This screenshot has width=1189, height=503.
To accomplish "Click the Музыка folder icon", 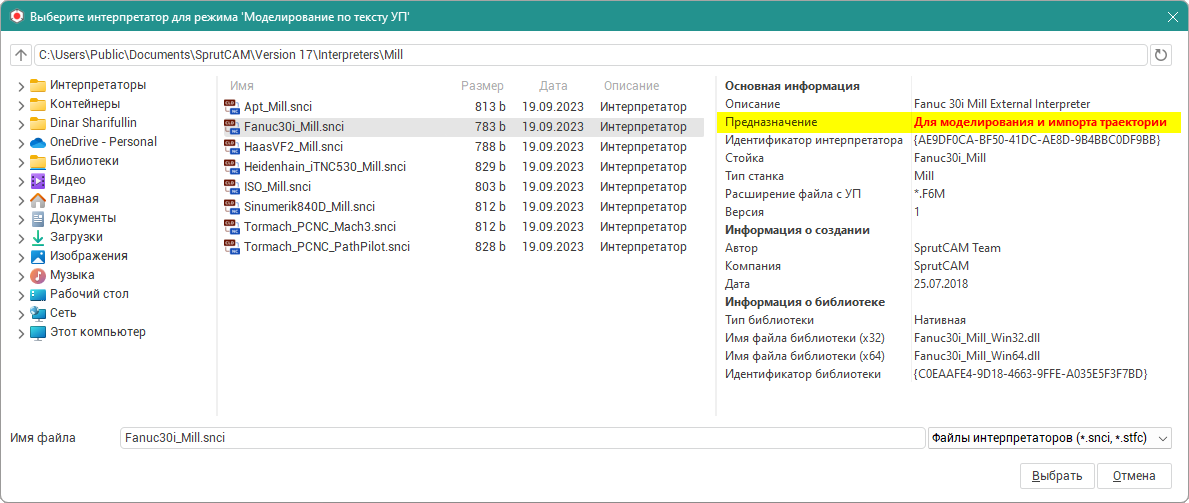I will pyautogui.click(x=38, y=275).
